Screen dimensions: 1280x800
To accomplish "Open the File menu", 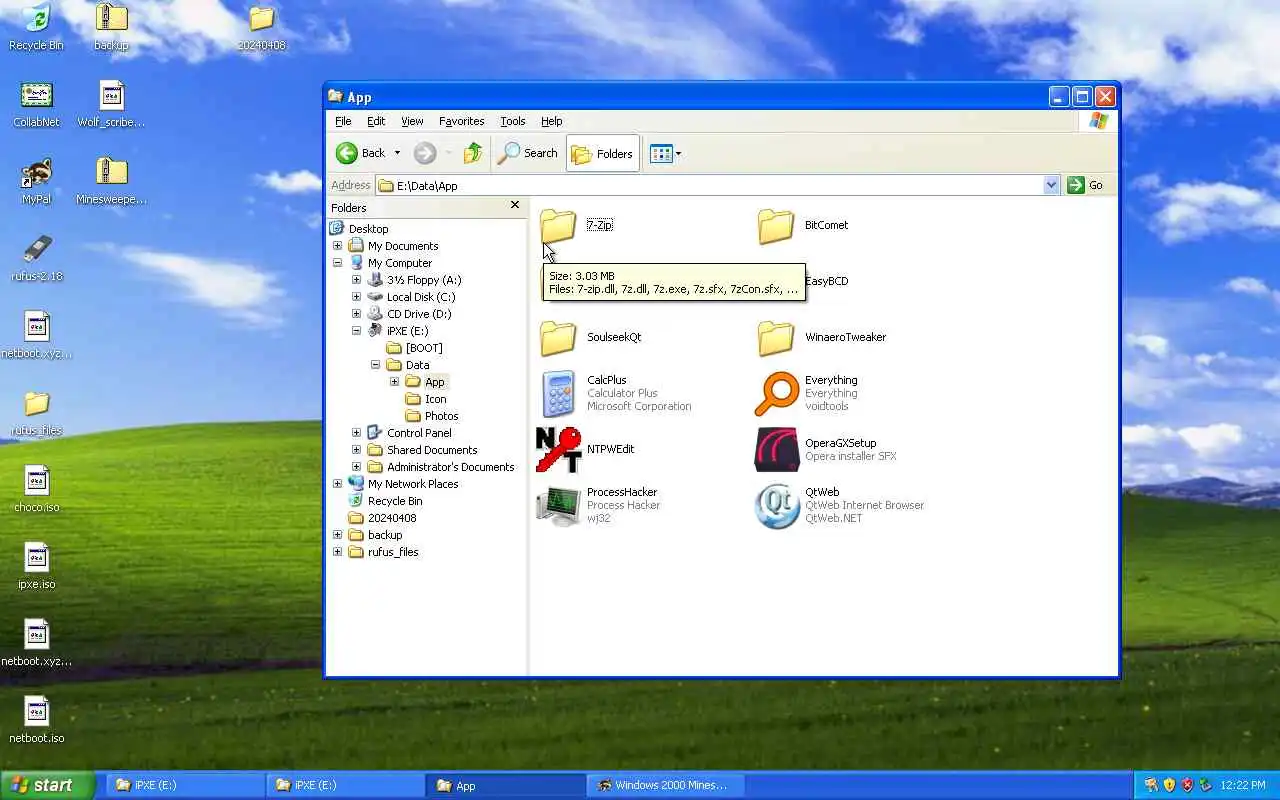I will [343, 121].
